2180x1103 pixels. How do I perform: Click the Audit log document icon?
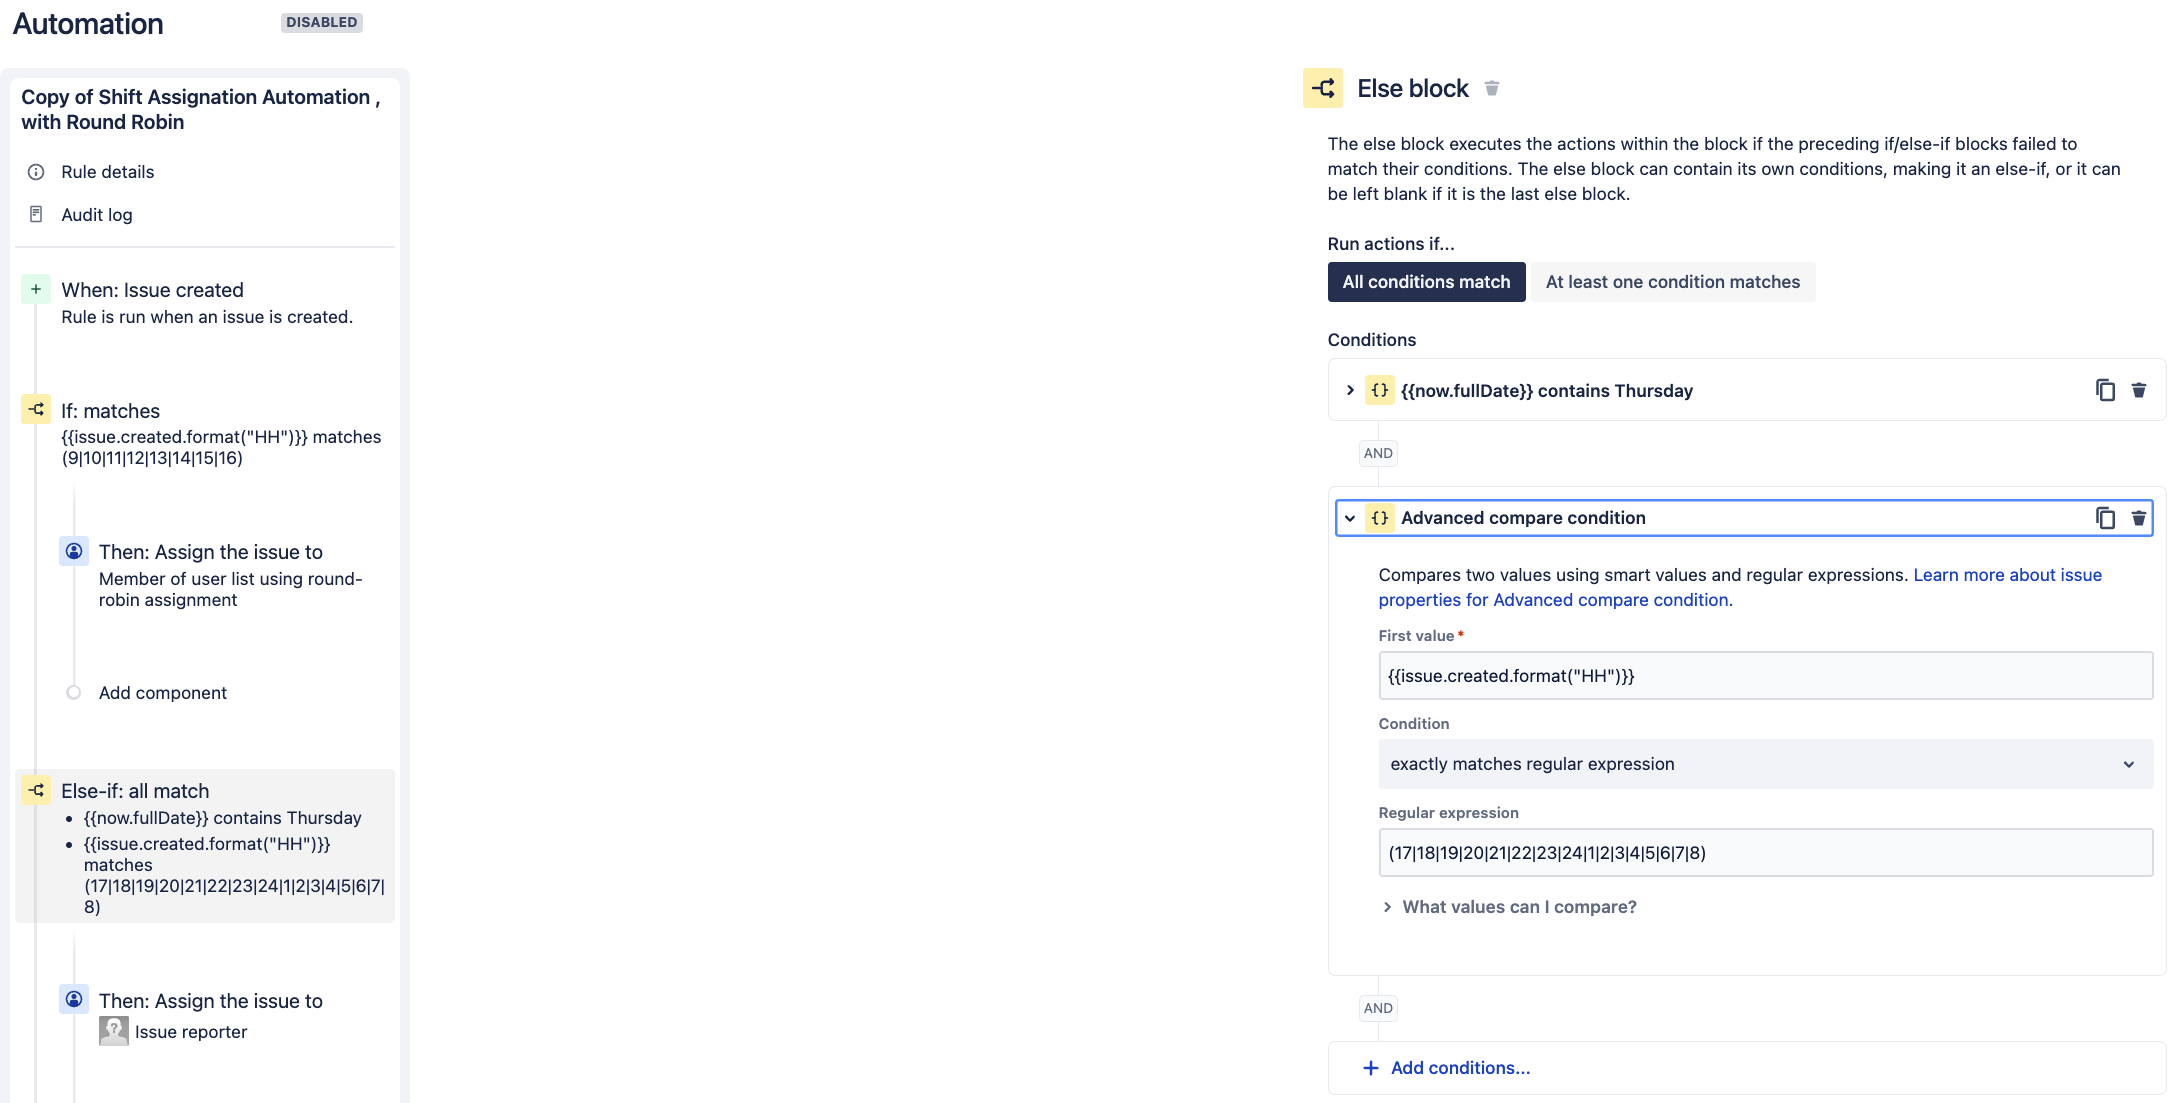[36, 214]
